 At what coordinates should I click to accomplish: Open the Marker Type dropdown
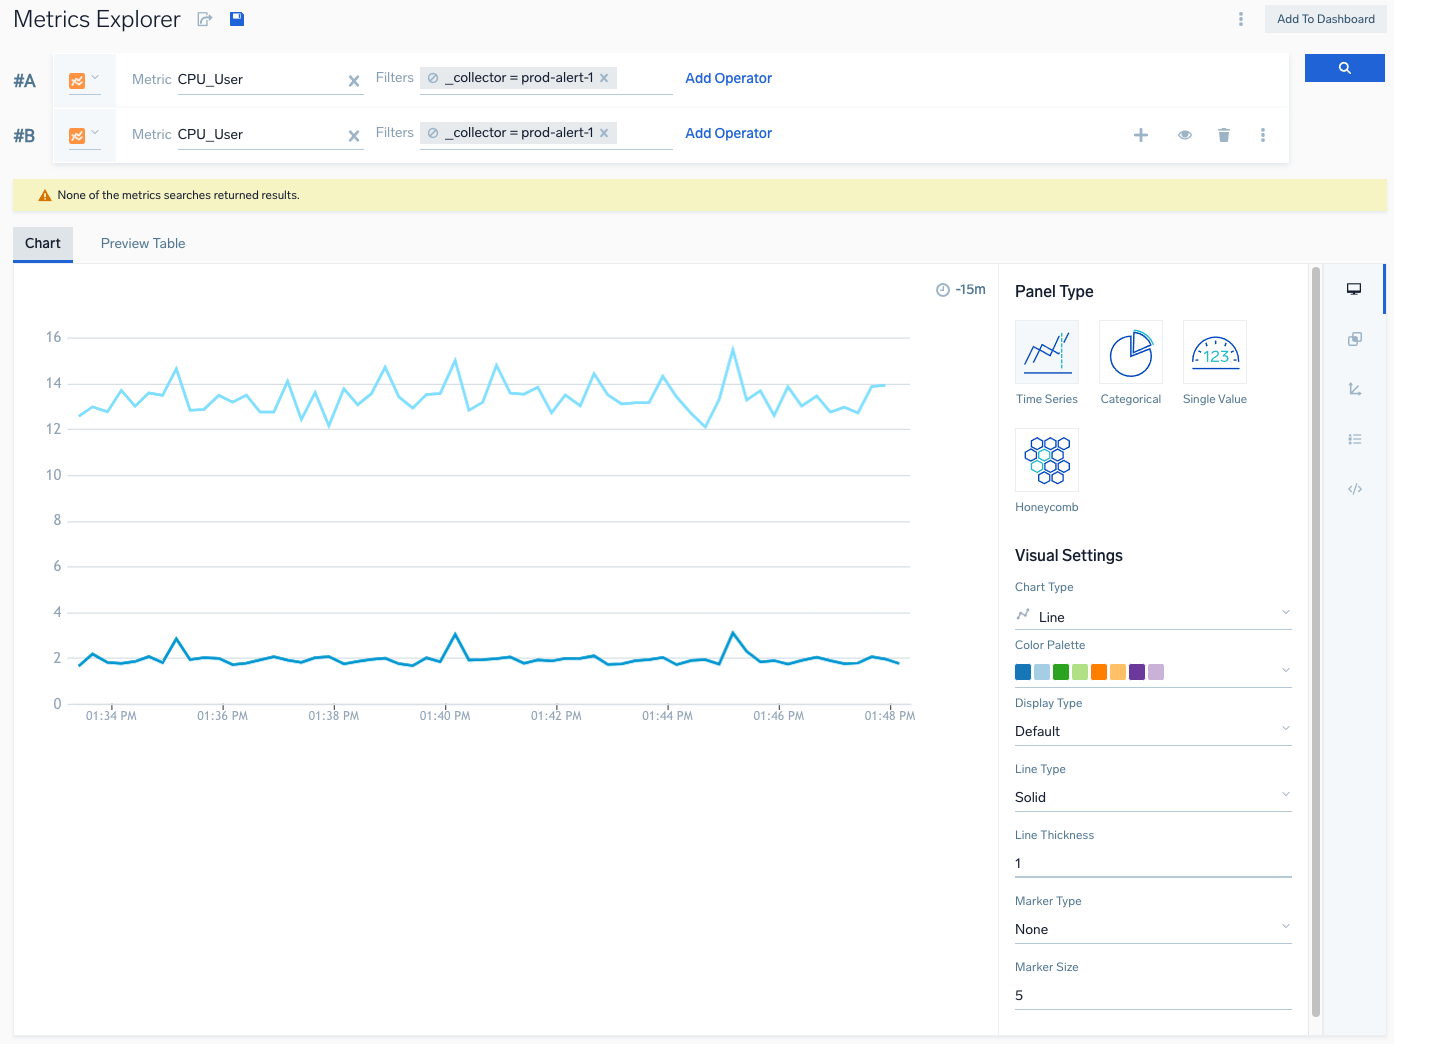(1152, 929)
